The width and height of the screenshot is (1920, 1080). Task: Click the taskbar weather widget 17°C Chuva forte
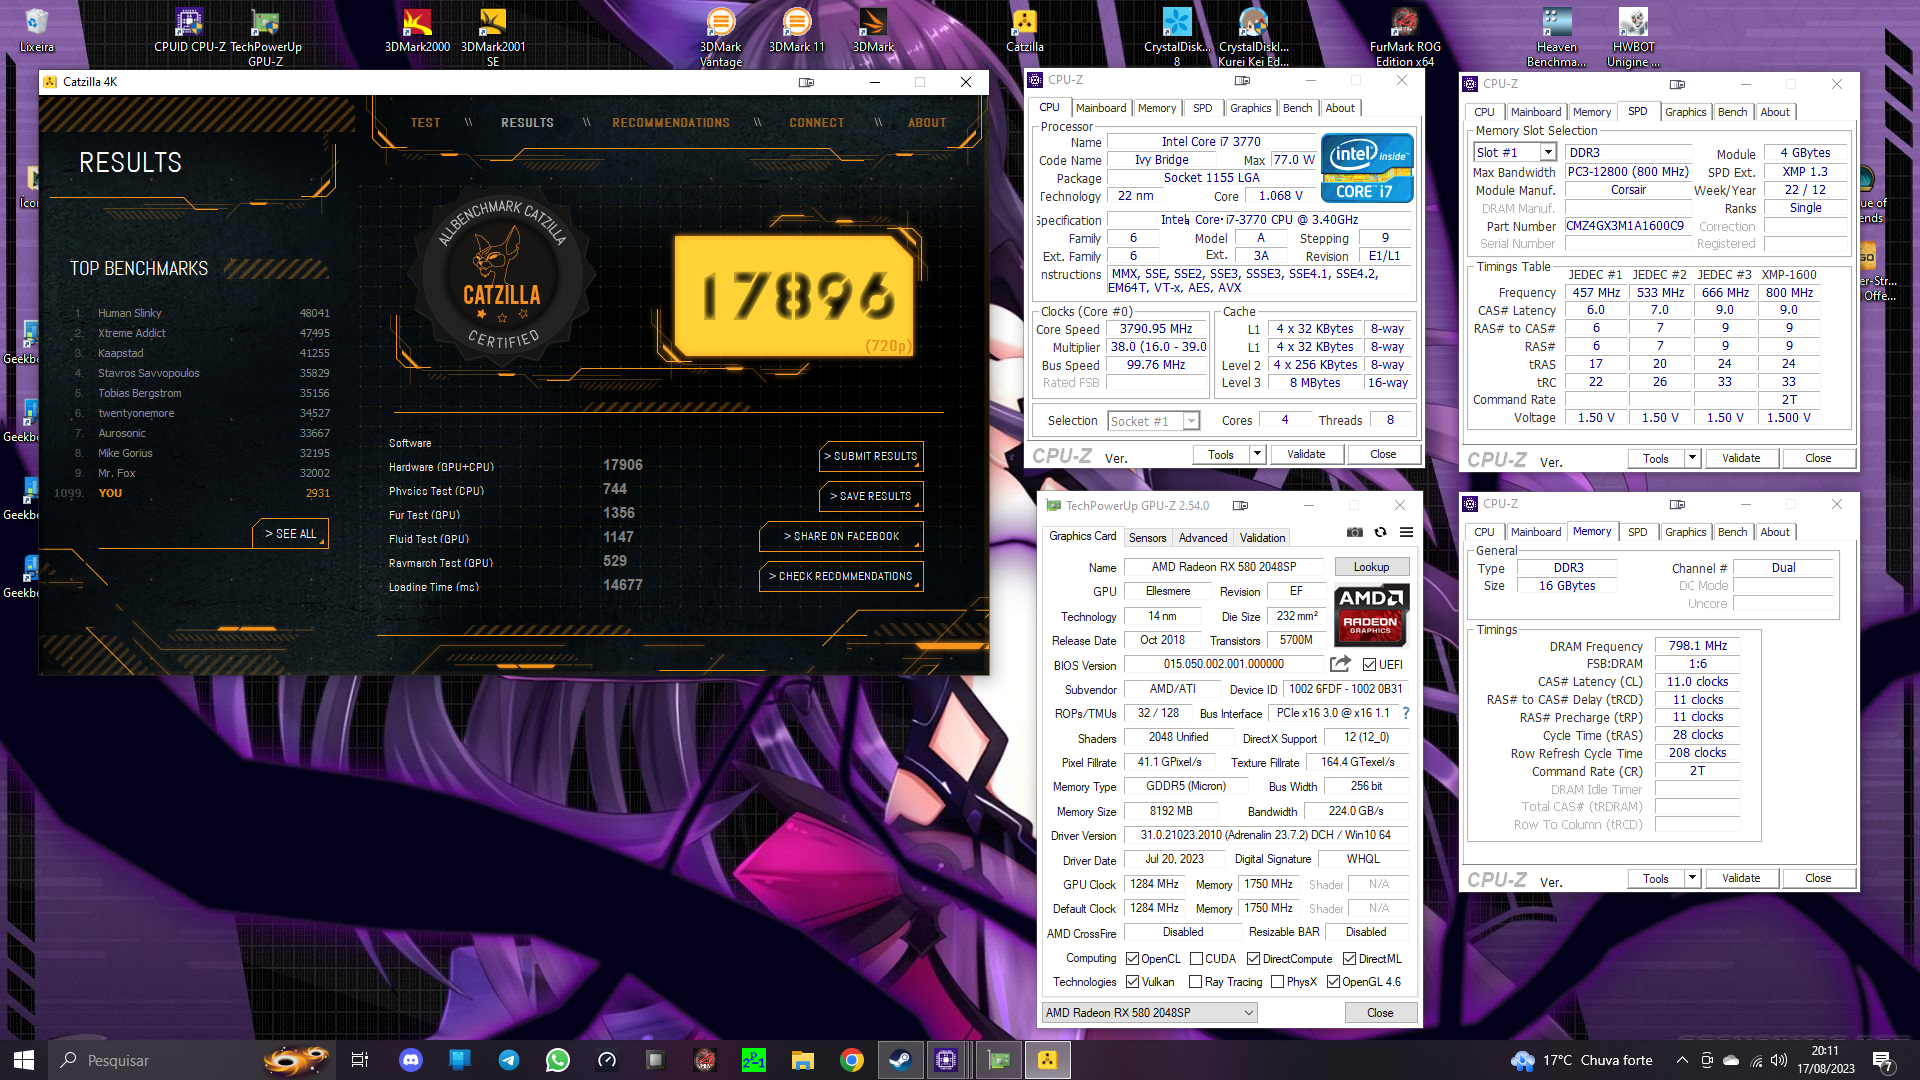pos(1581,1060)
